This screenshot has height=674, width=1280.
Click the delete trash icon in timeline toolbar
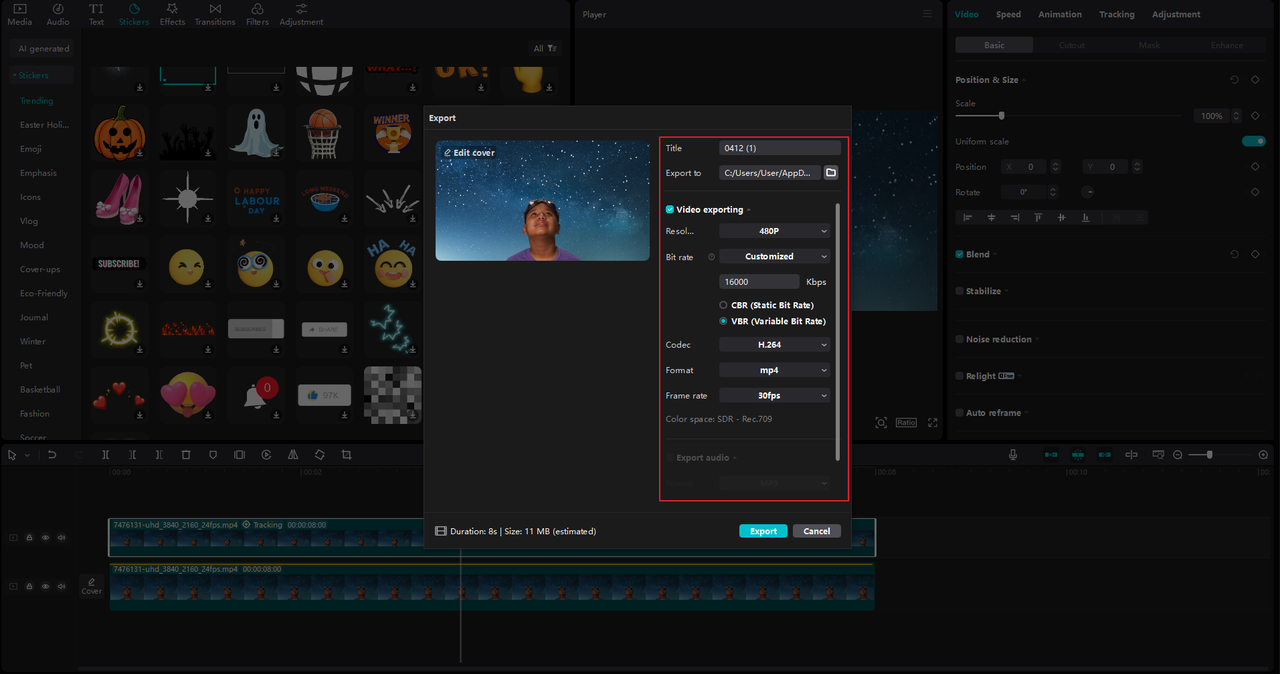(x=186, y=454)
